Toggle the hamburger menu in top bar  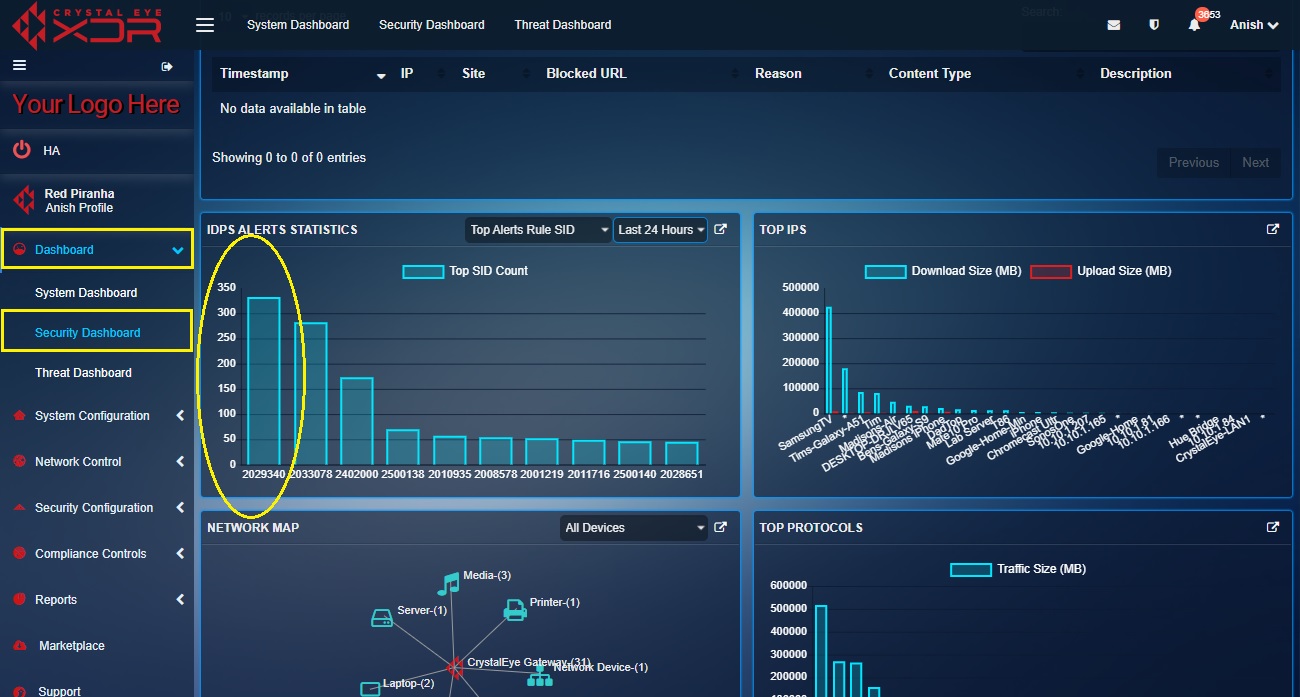(205, 25)
